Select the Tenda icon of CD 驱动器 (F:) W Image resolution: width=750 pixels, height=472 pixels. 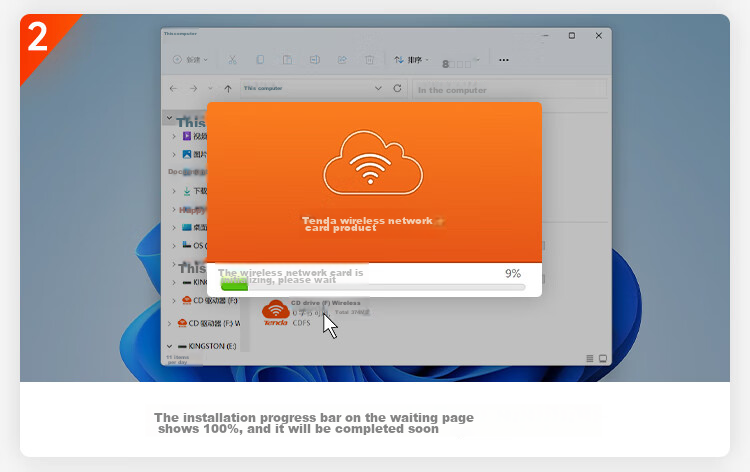click(x=182, y=323)
